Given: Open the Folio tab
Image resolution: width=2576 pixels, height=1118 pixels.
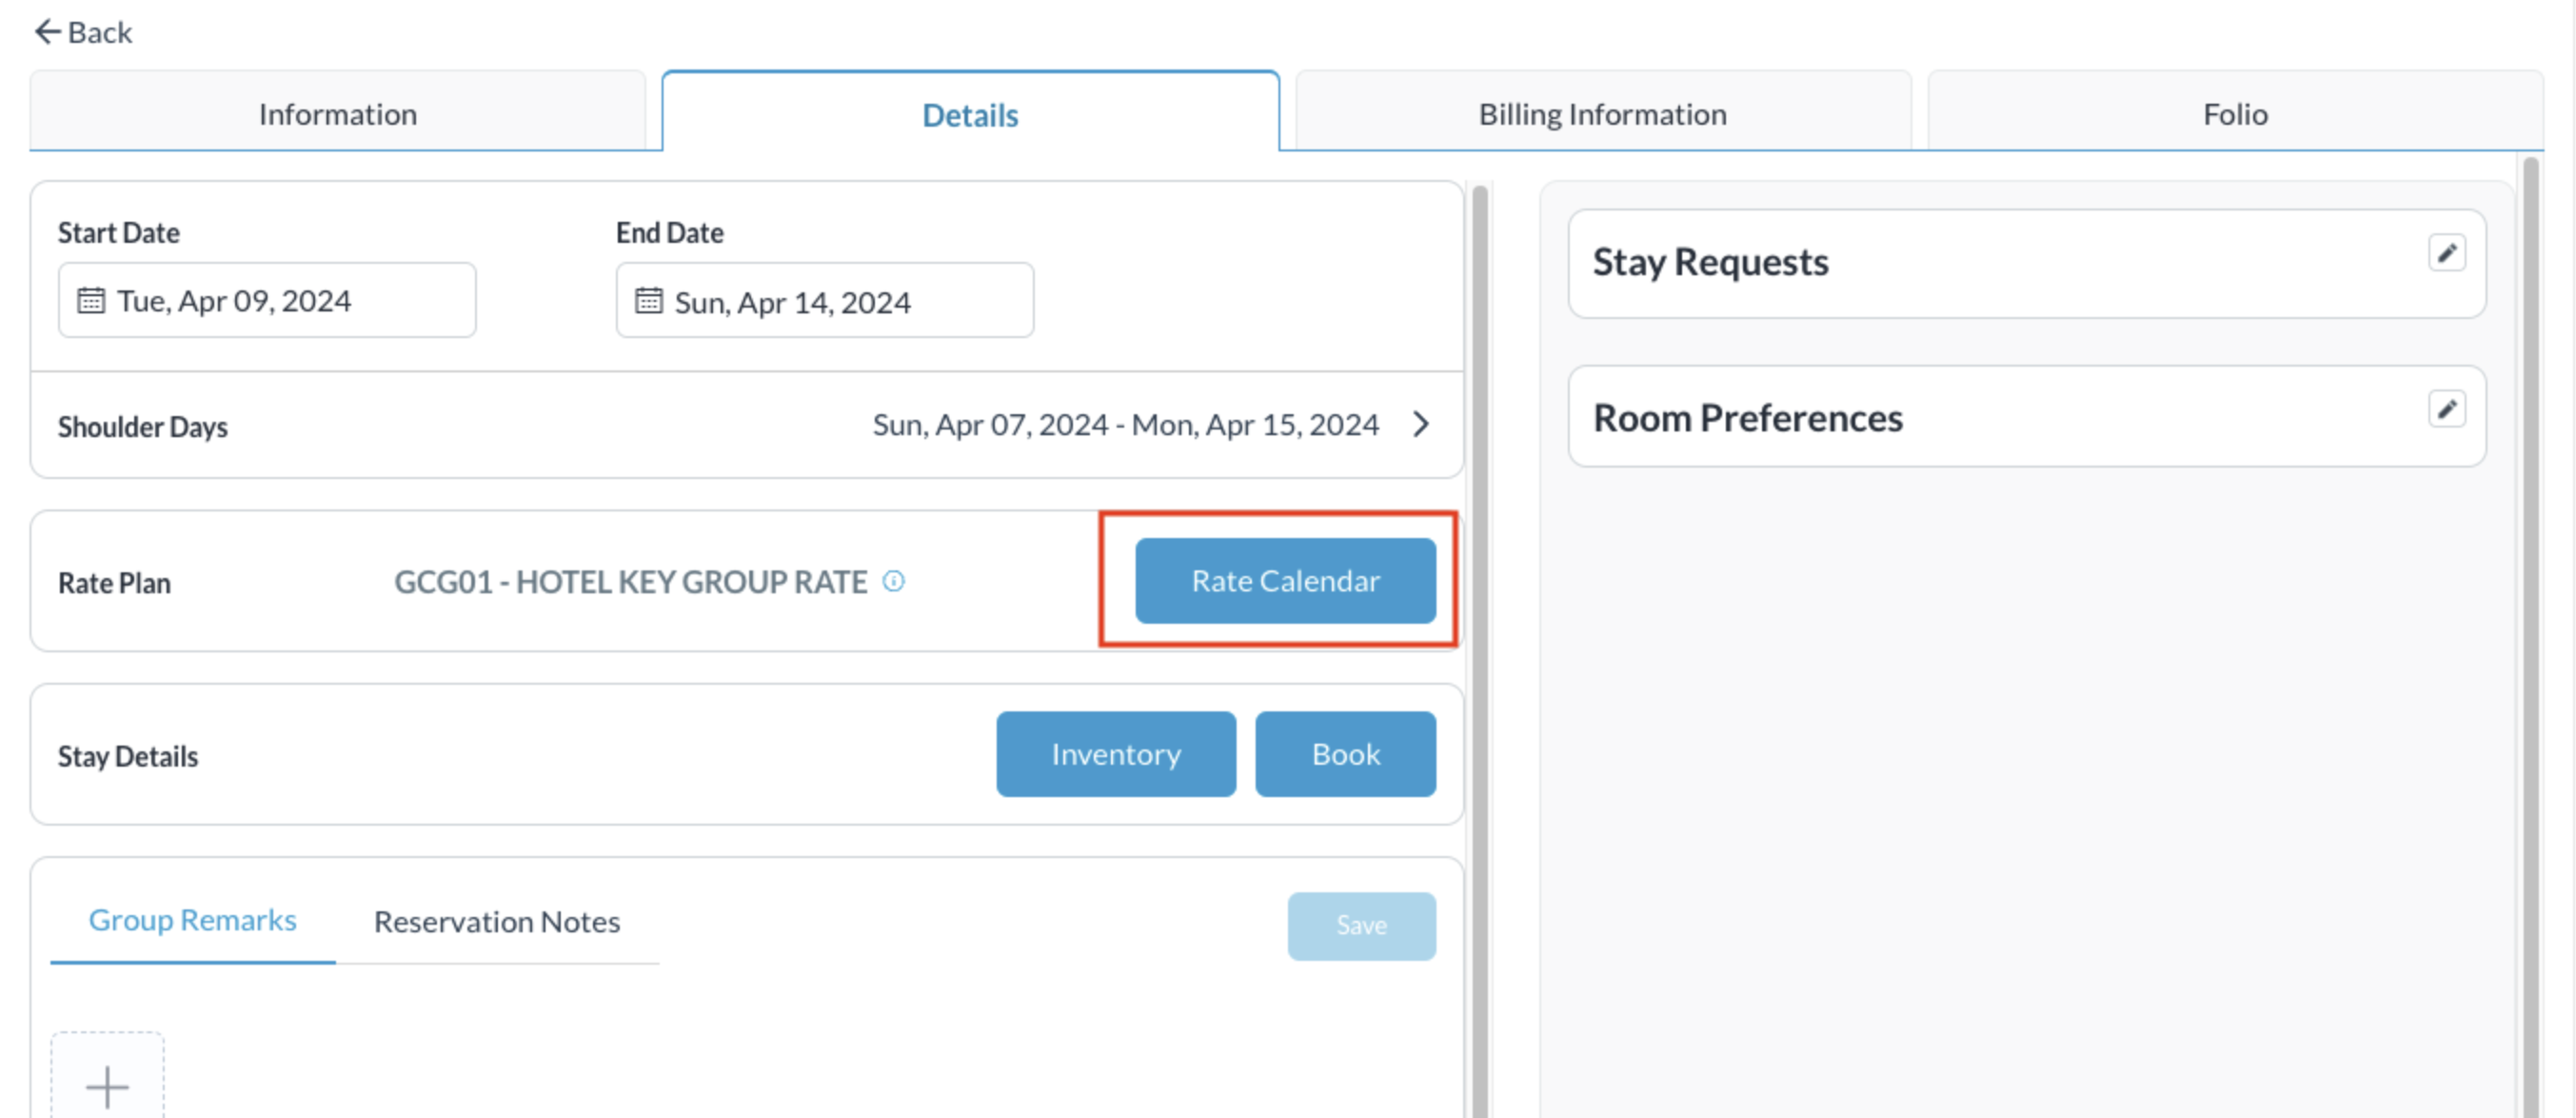Looking at the screenshot, I should click(2235, 114).
